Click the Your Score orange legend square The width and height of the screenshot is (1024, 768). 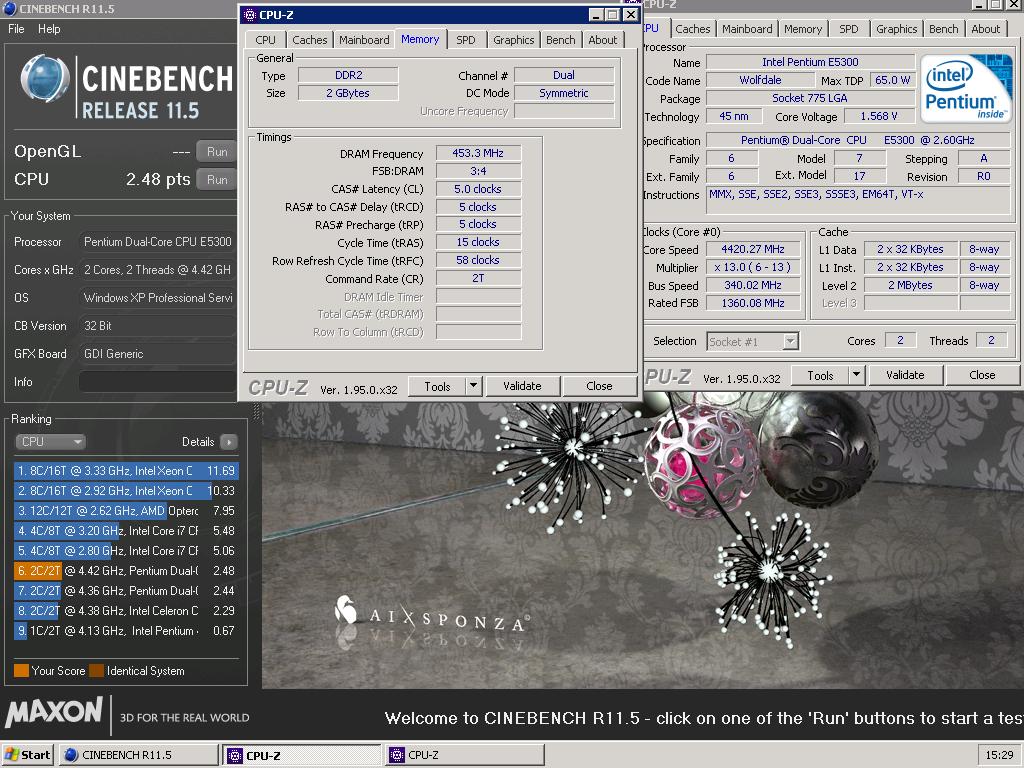(21, 671)
